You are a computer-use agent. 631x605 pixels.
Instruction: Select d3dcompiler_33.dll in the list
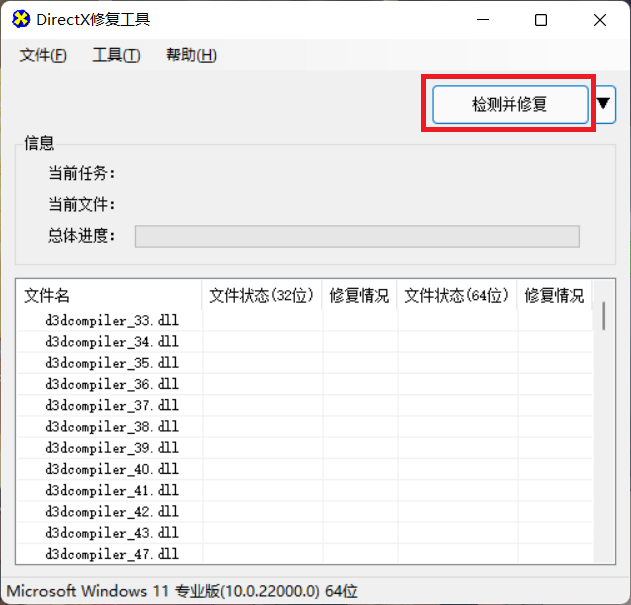112,321
